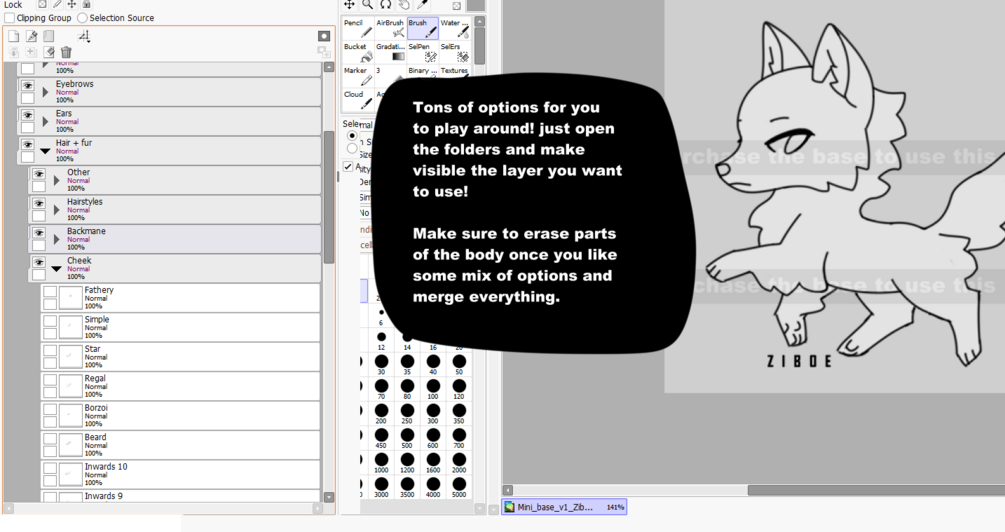
Task: Select the SelErs selection eraser tool
Action: coord(454,53)
